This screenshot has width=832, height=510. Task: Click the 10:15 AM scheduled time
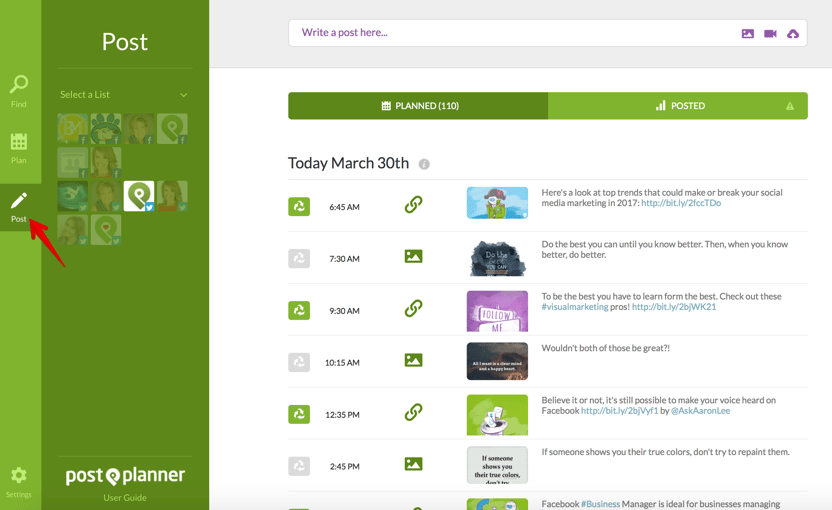342,363
